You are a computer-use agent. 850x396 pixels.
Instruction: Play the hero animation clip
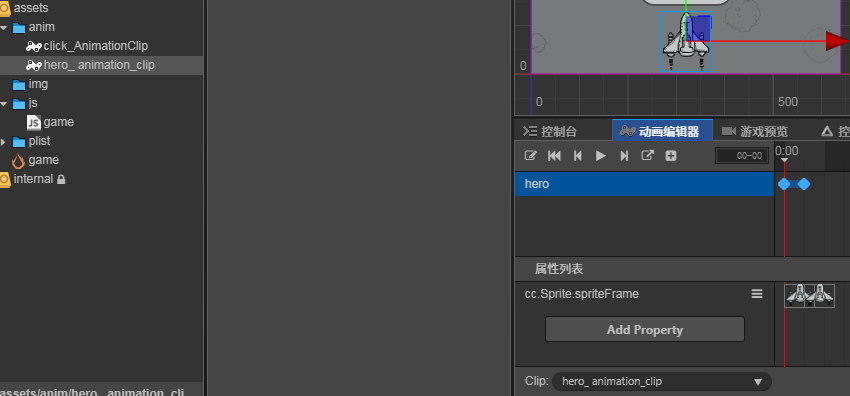pyautogui.click(x=601, y=155)
